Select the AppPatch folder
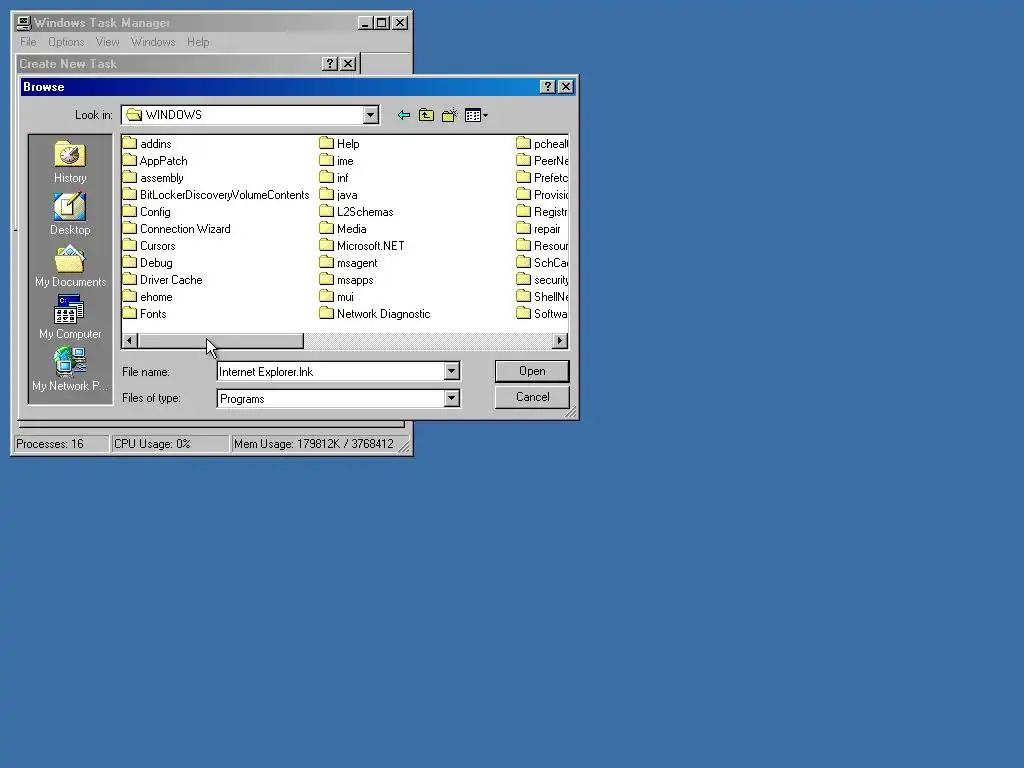The image size is (1024, 768). click(x=155, y=161)
